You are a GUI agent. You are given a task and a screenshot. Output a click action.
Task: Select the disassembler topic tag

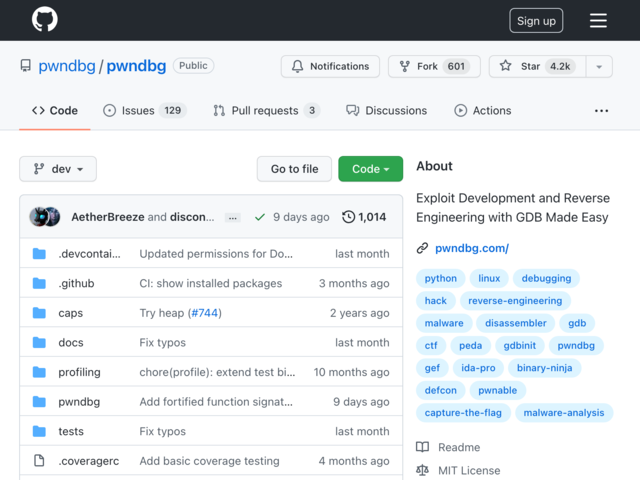pos(516,323)
